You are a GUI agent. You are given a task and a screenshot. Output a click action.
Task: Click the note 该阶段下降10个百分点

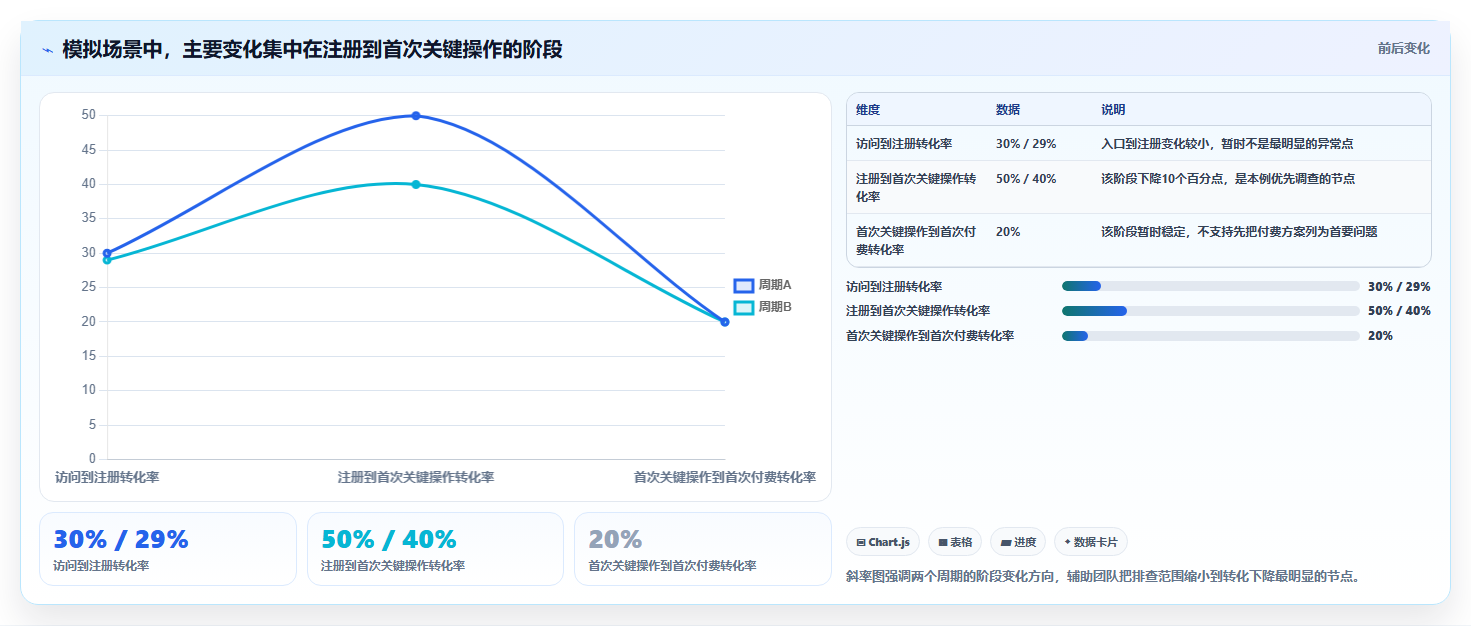(1228, 179)
